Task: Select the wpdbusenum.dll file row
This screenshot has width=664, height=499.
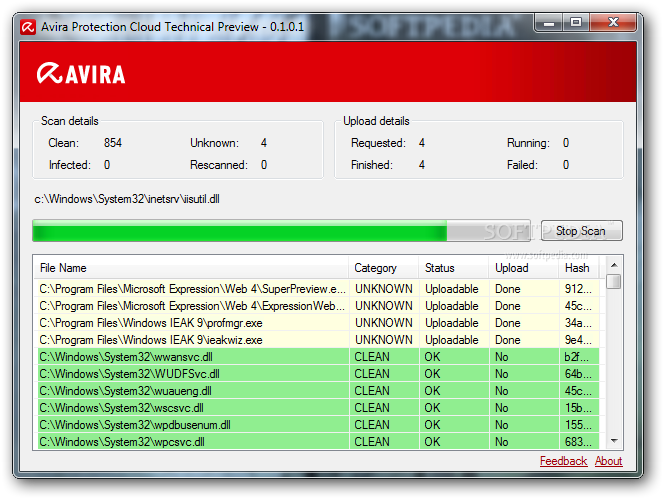Action: [318, 424]
